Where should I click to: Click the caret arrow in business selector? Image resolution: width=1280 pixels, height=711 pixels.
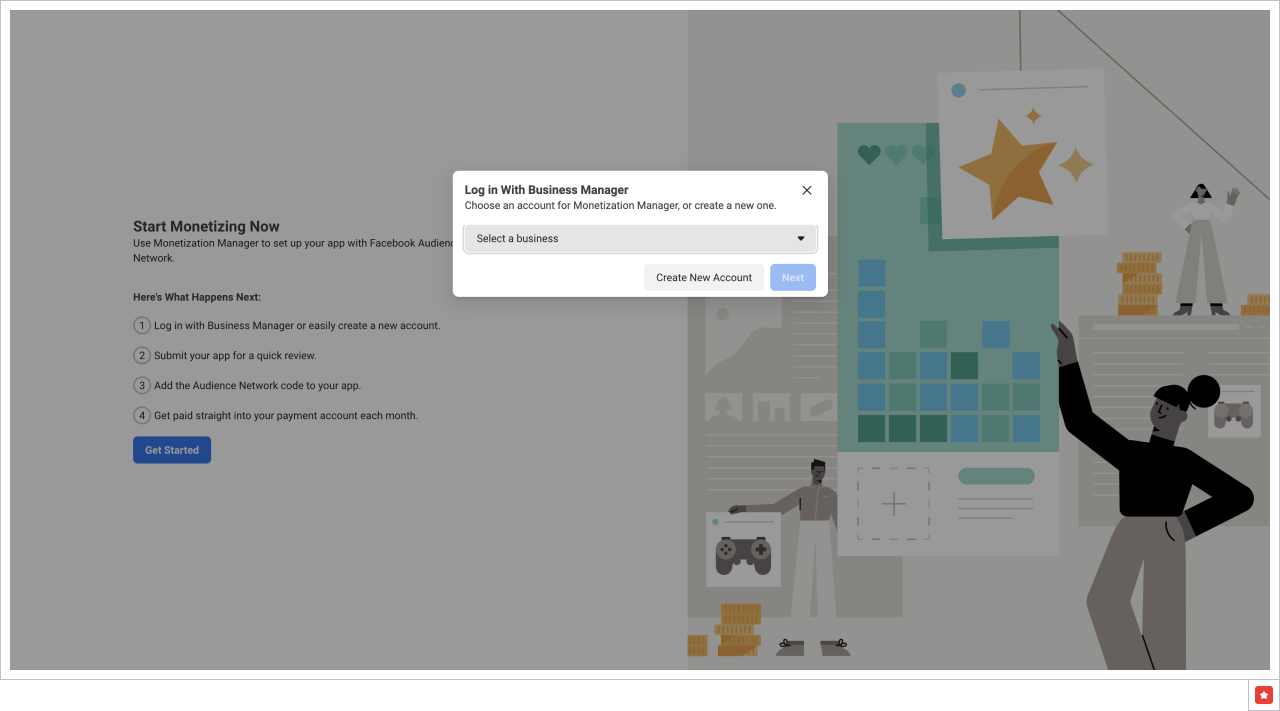[x=800, y=239]
